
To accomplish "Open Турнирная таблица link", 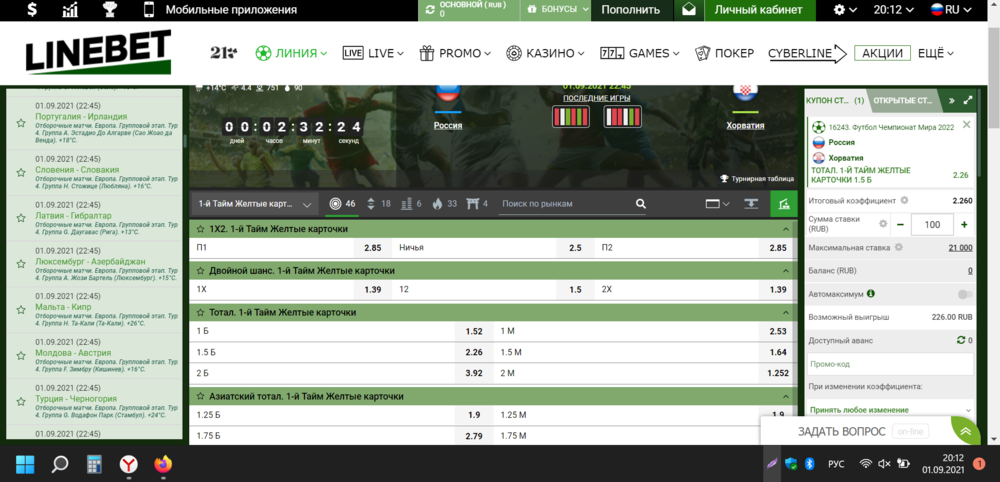I will click(757, 179).
